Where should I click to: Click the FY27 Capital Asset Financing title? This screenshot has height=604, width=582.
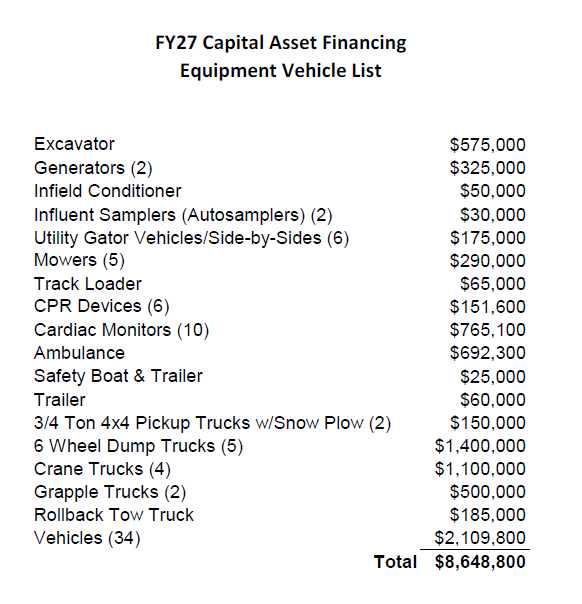pos(281,43)
